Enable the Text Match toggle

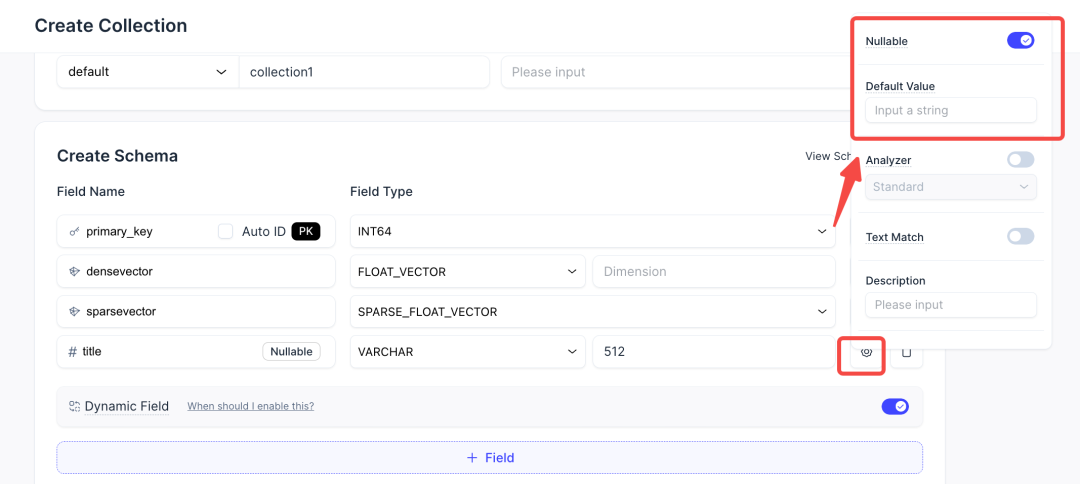(1020, 237)
